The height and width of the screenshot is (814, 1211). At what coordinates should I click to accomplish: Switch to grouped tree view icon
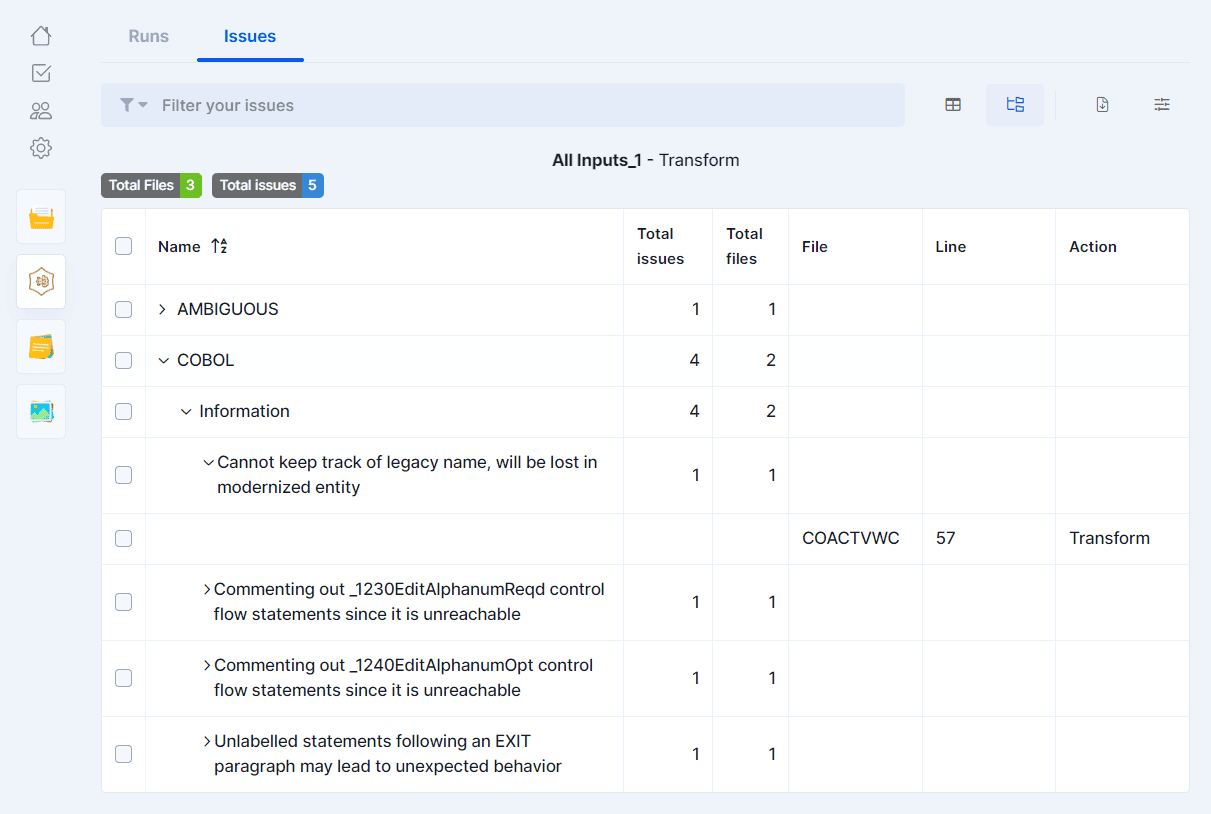(1015, 105)
